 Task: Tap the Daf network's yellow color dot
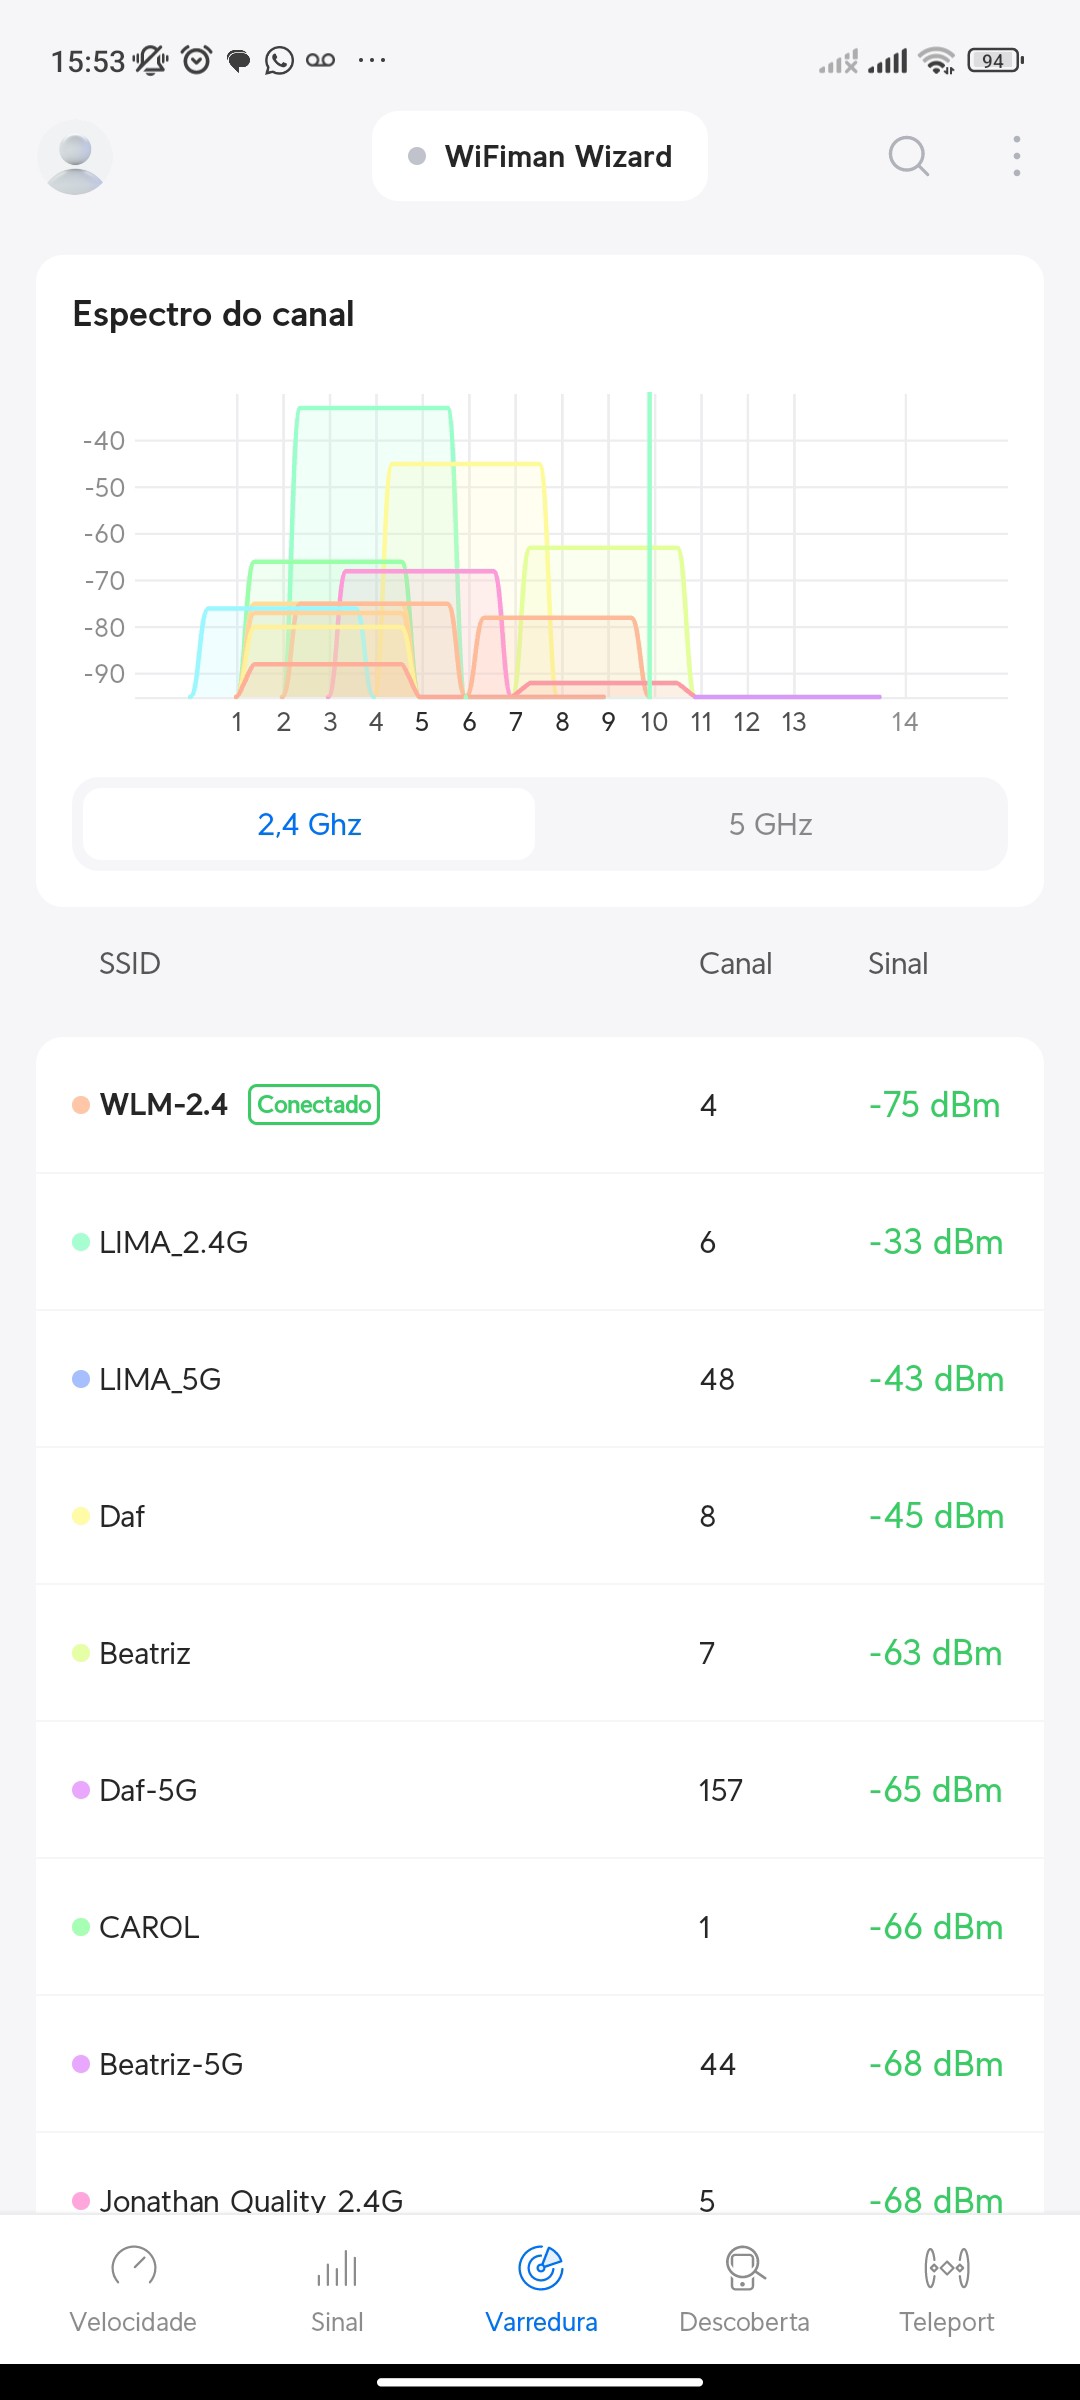81,1516
